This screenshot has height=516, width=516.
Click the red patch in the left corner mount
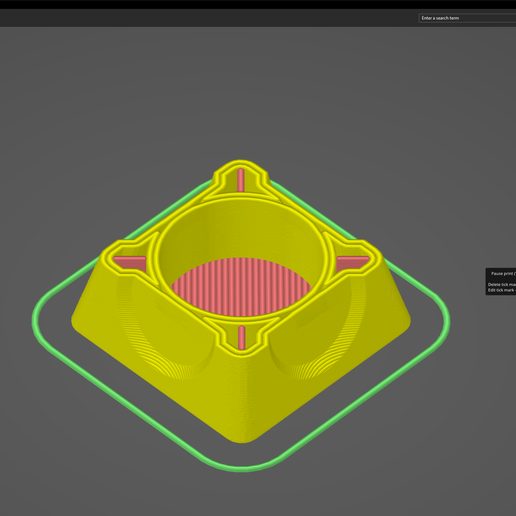point(131,264)
